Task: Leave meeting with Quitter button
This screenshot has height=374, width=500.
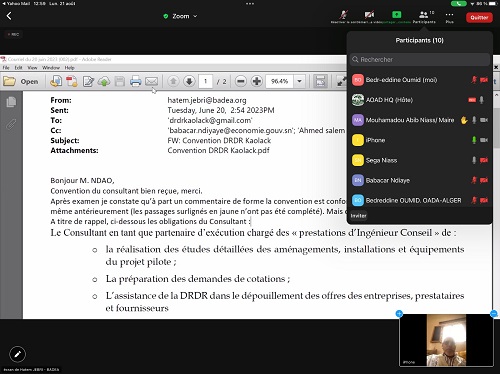Action: click(479, 17)
